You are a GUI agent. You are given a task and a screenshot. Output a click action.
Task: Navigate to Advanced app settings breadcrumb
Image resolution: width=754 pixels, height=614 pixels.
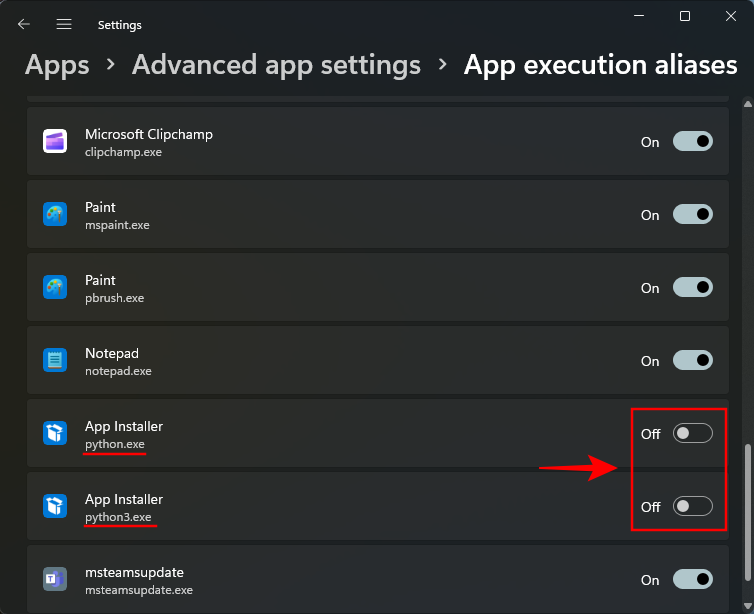(x=276, y=65)
